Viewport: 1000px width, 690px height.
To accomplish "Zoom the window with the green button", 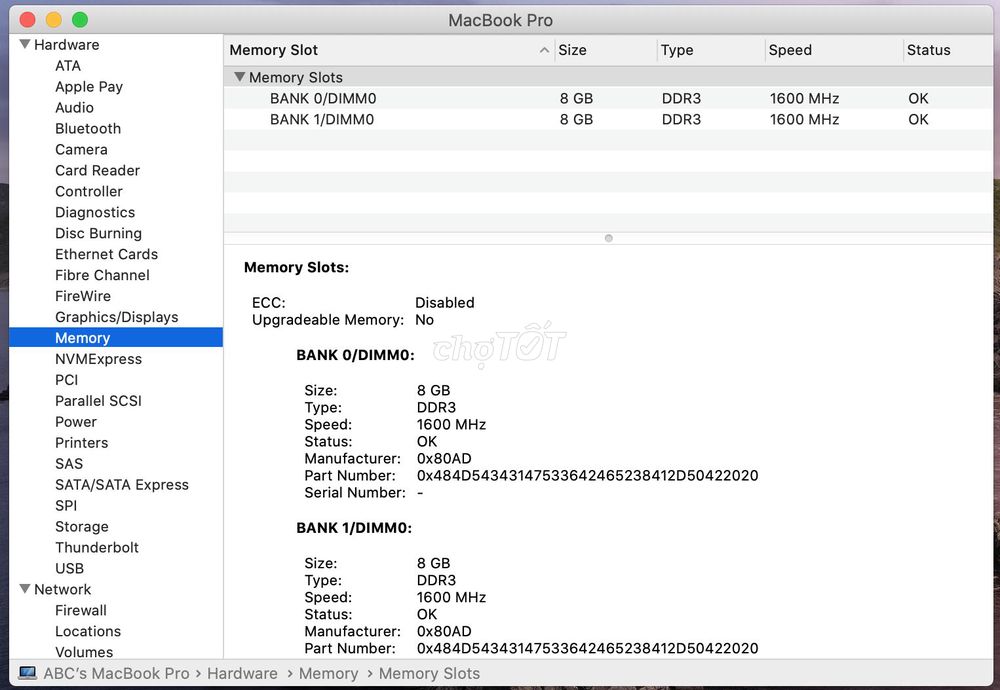I will 80,20.
